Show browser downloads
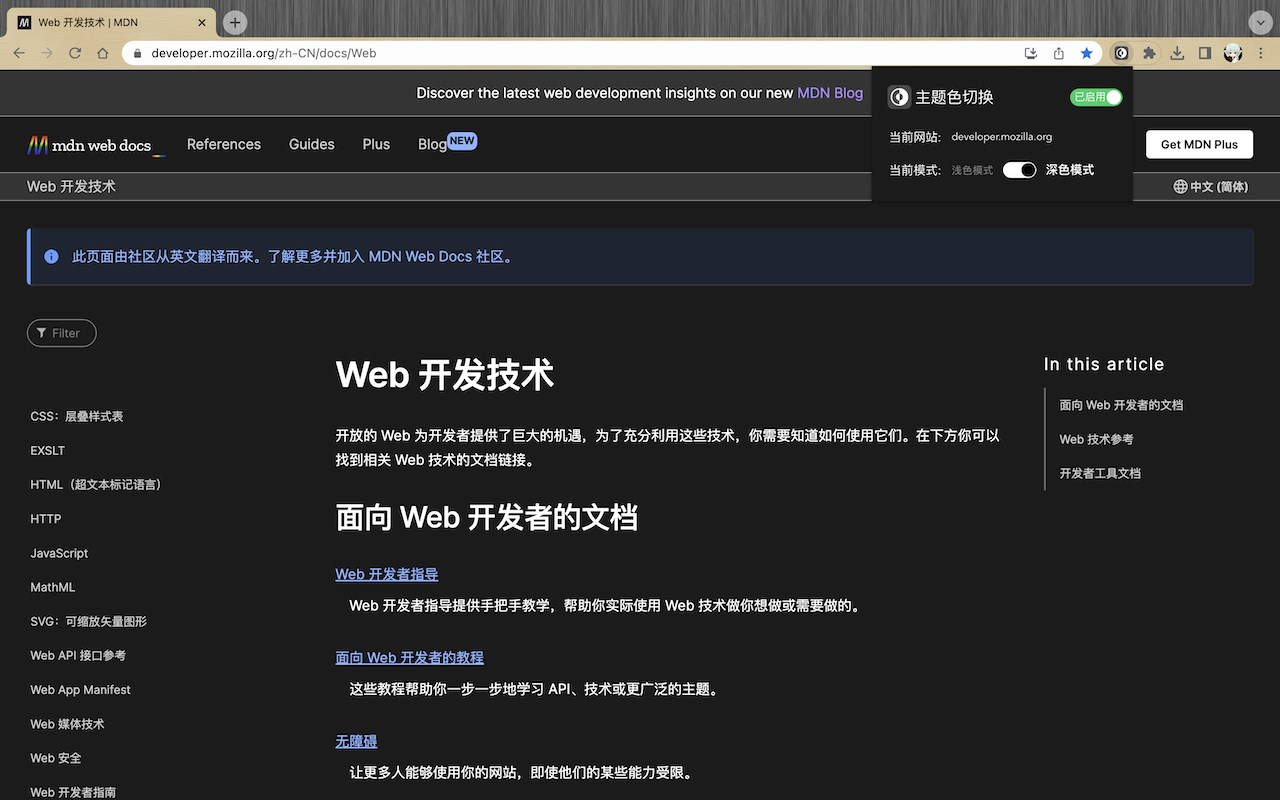 [1177, 53]
